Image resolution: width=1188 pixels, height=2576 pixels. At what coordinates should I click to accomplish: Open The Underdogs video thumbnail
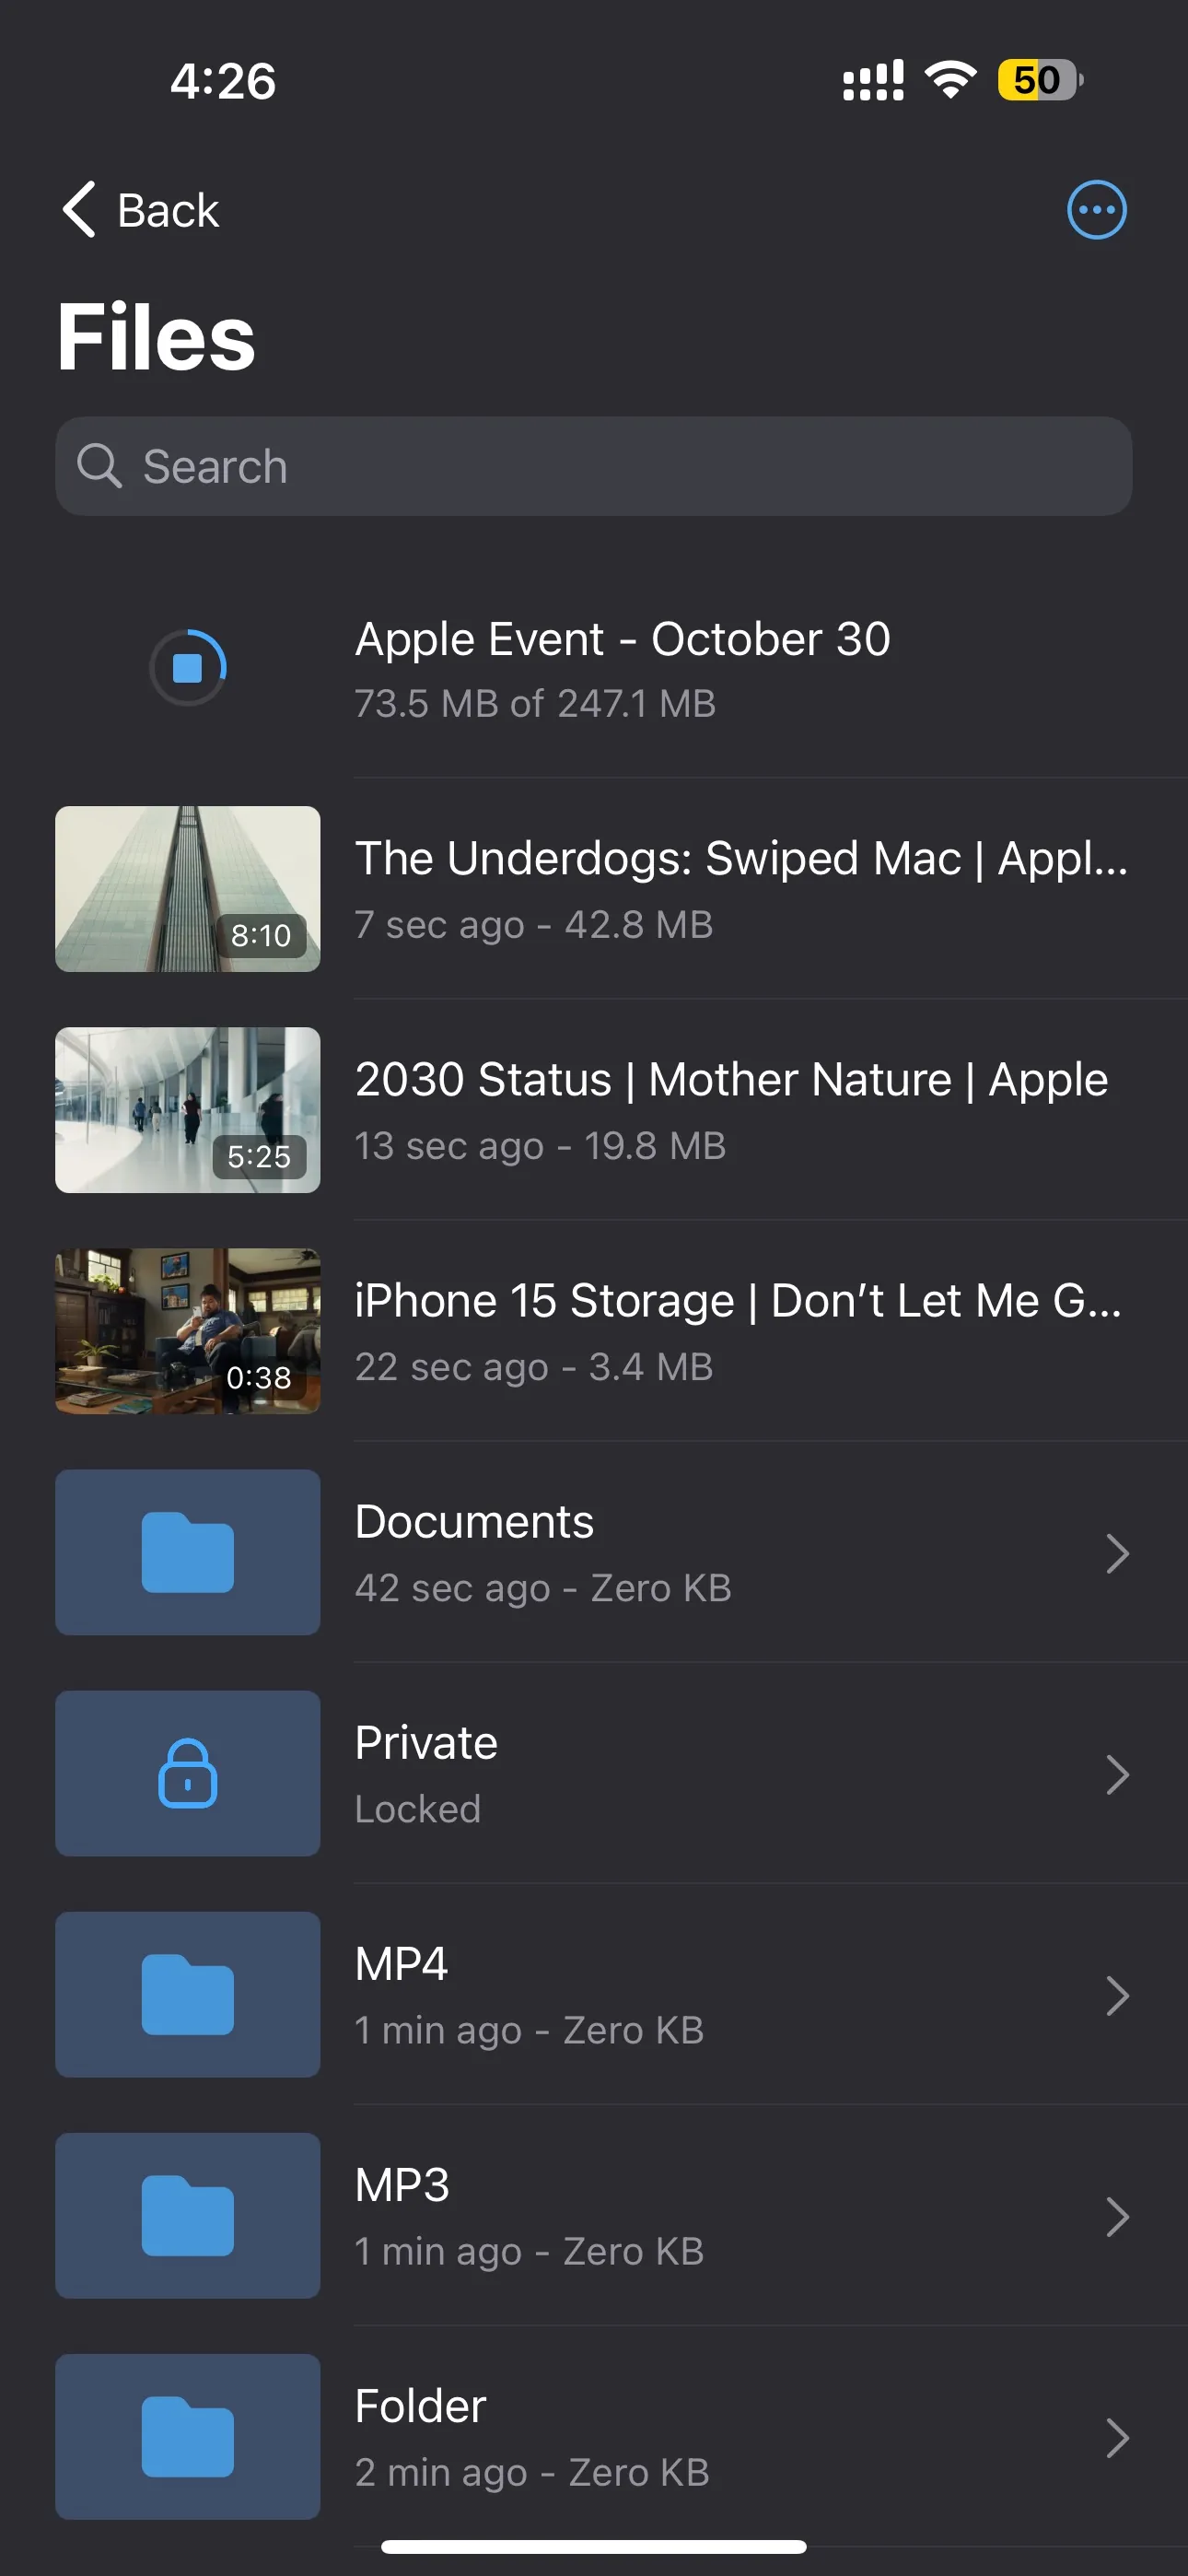[188, 889]
